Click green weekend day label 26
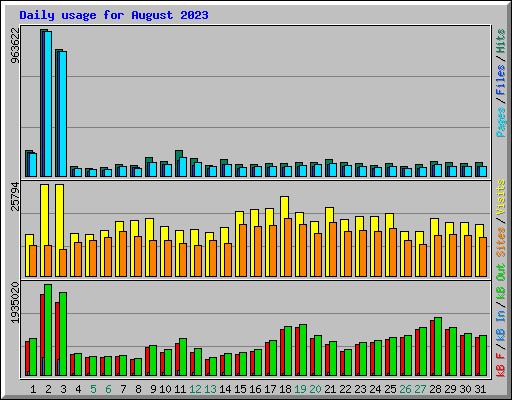 pyautogui.click(x=405, y=389)
